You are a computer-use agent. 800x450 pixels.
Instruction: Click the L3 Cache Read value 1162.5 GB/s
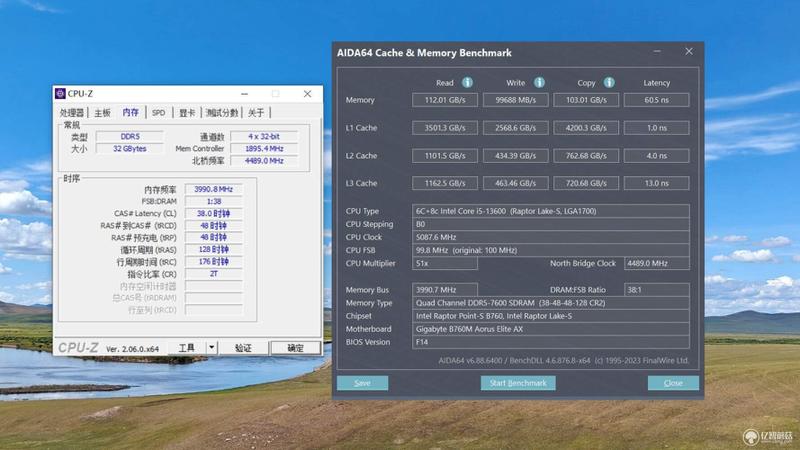tap(445, 183)
